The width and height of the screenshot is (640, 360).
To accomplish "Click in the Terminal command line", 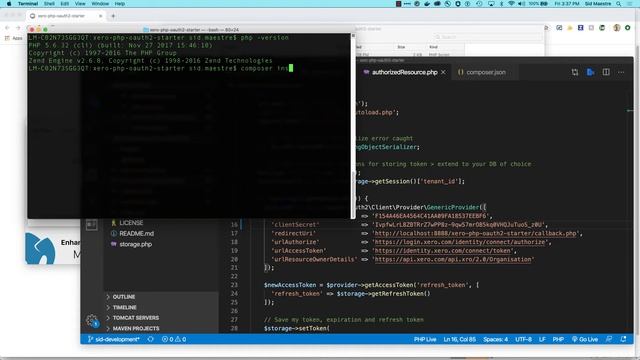I will click(161, 68).
